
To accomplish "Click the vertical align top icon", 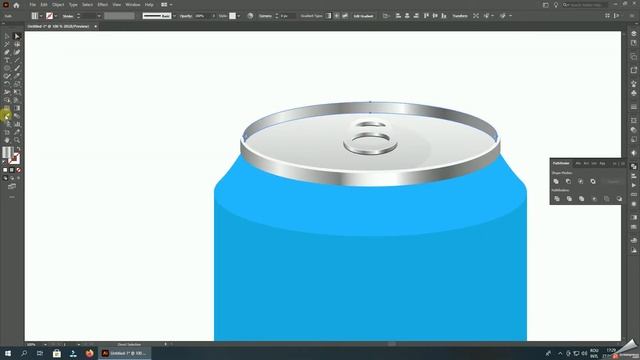I will [x=426, y=16].
